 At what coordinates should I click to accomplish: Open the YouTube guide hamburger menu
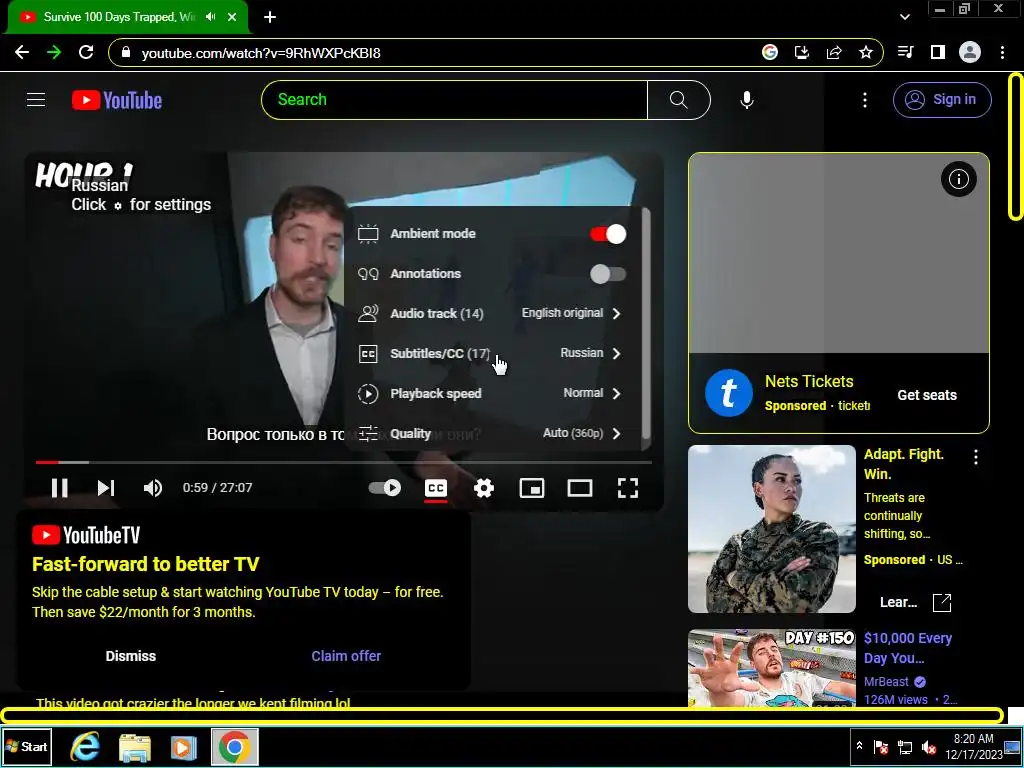point(36,100)
